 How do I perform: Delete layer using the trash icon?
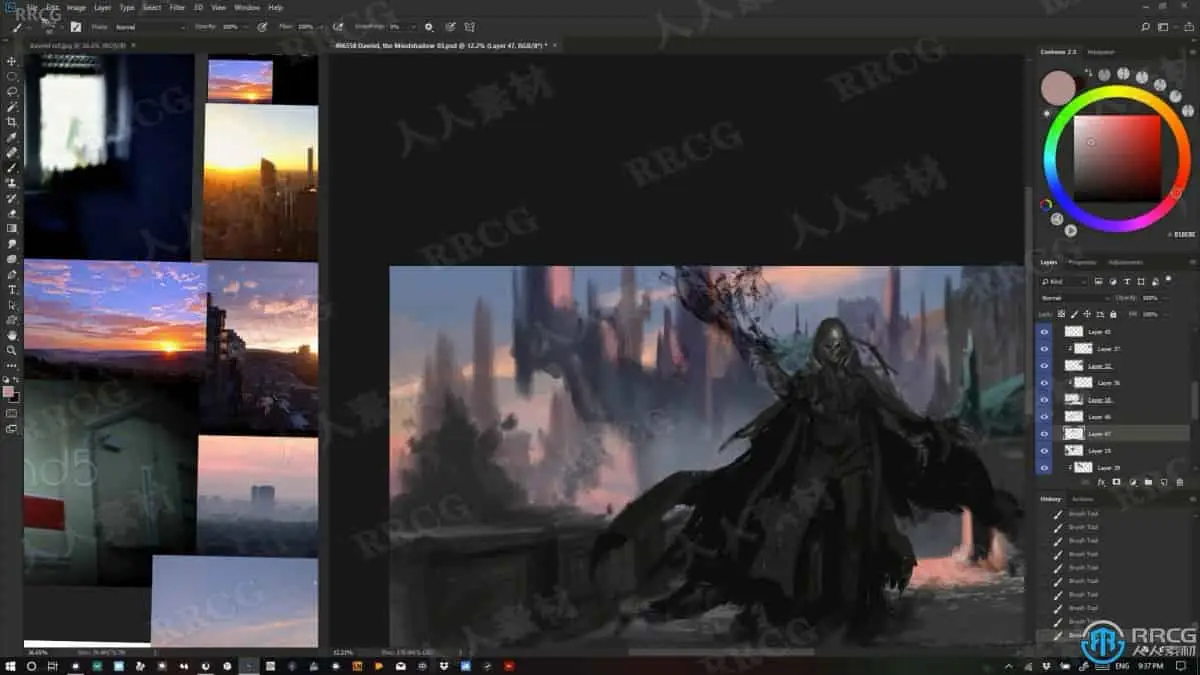point(1179,482)
